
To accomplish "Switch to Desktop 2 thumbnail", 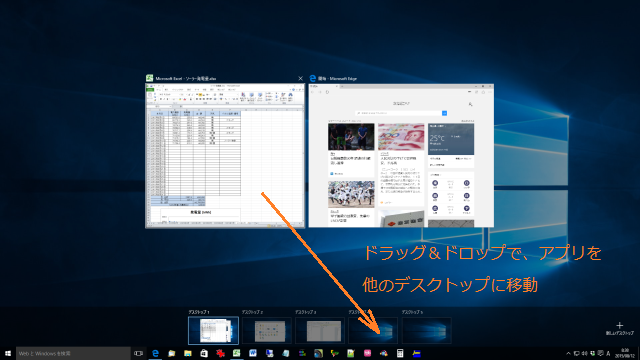I will [x=267, y=331].
